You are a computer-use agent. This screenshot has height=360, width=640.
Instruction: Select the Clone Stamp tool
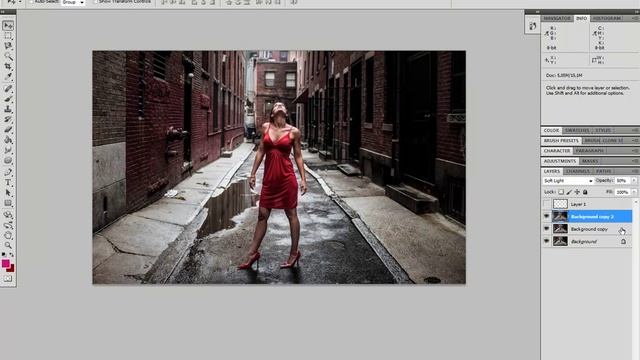click(x=8, y=109)
